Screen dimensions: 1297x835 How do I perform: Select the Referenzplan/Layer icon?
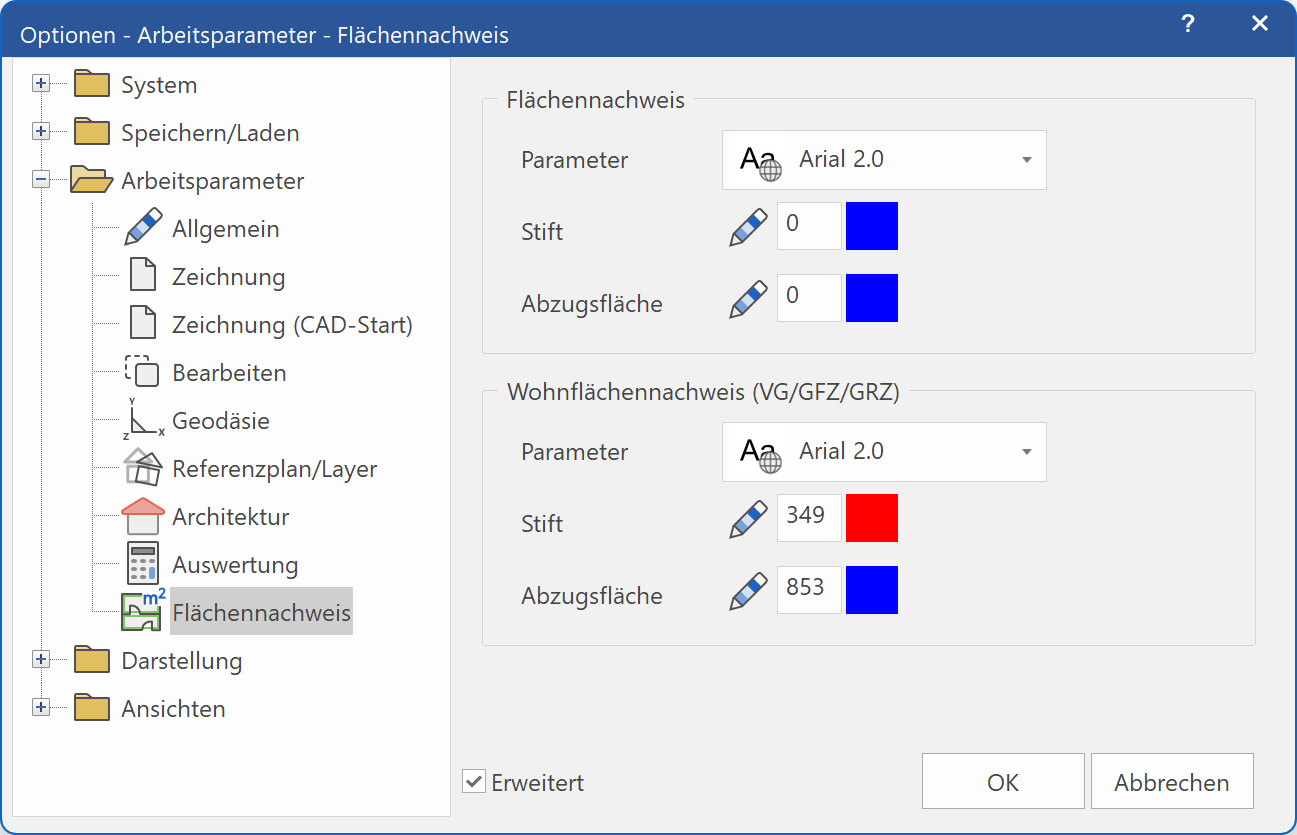(x=143, y=467)
